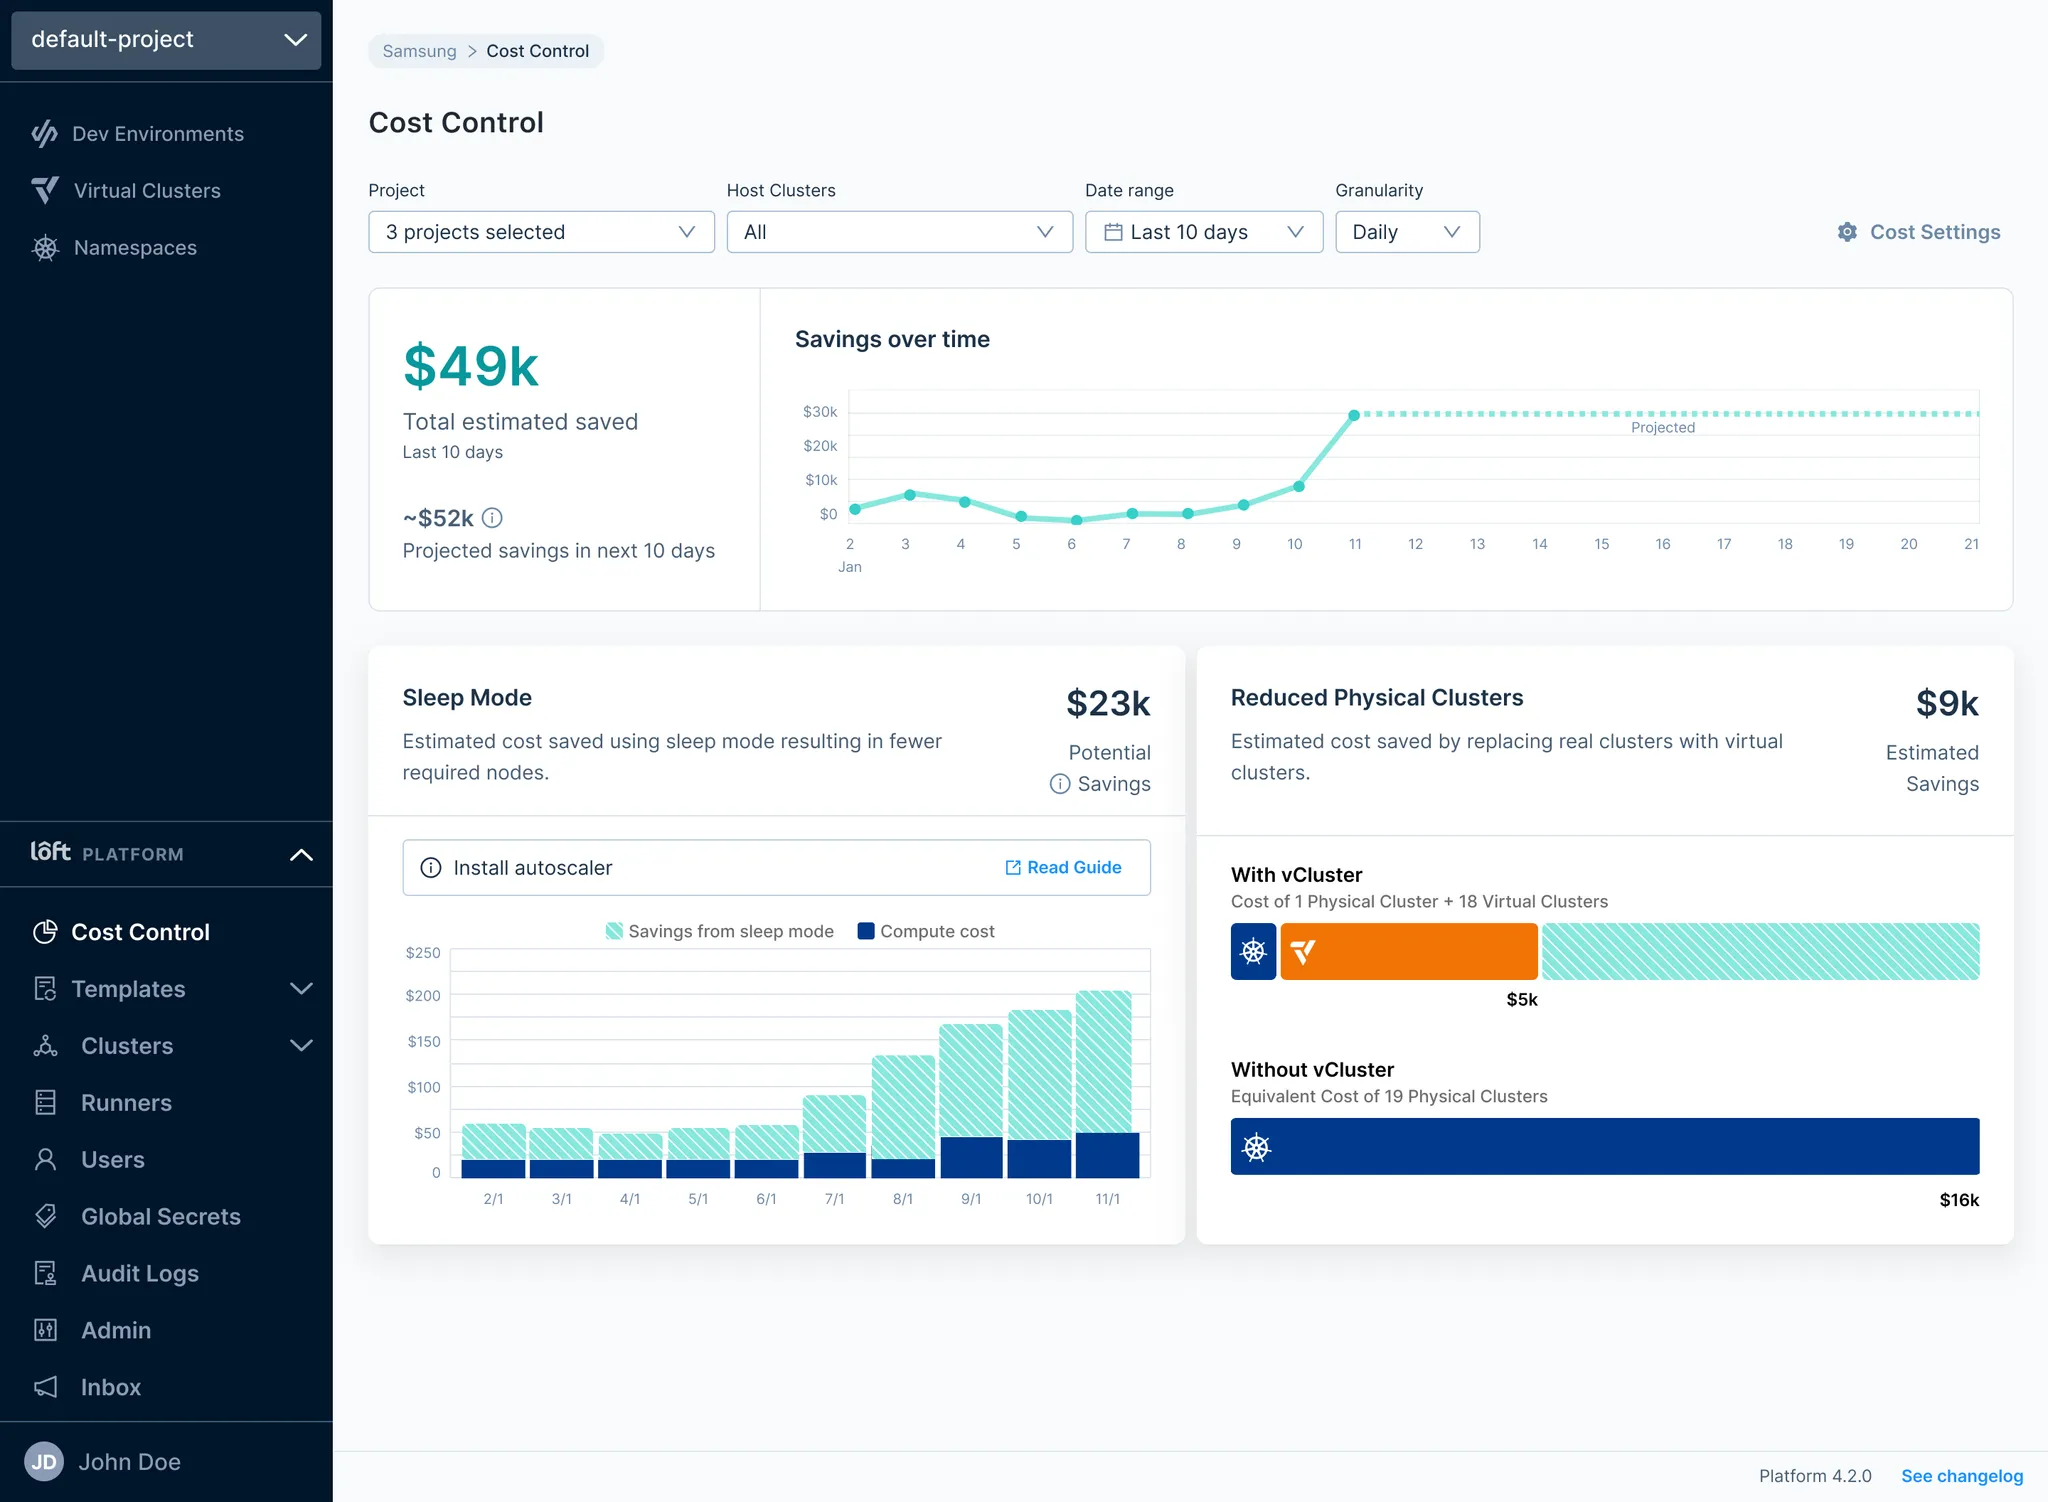Viewport: 2048px width, 1502px height.
Task: Click the Virtual Clusters logo icon
Action: pyautogui.click(x=45, y=190)
